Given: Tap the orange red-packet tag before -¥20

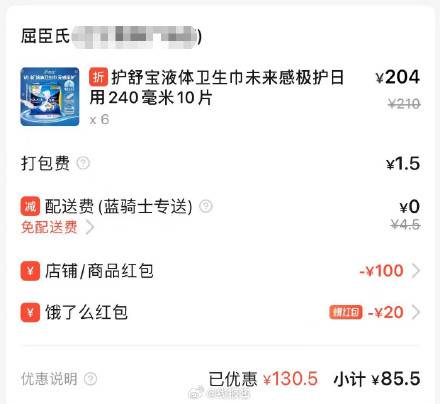Looking at the screenshot, I should point(346,312).
